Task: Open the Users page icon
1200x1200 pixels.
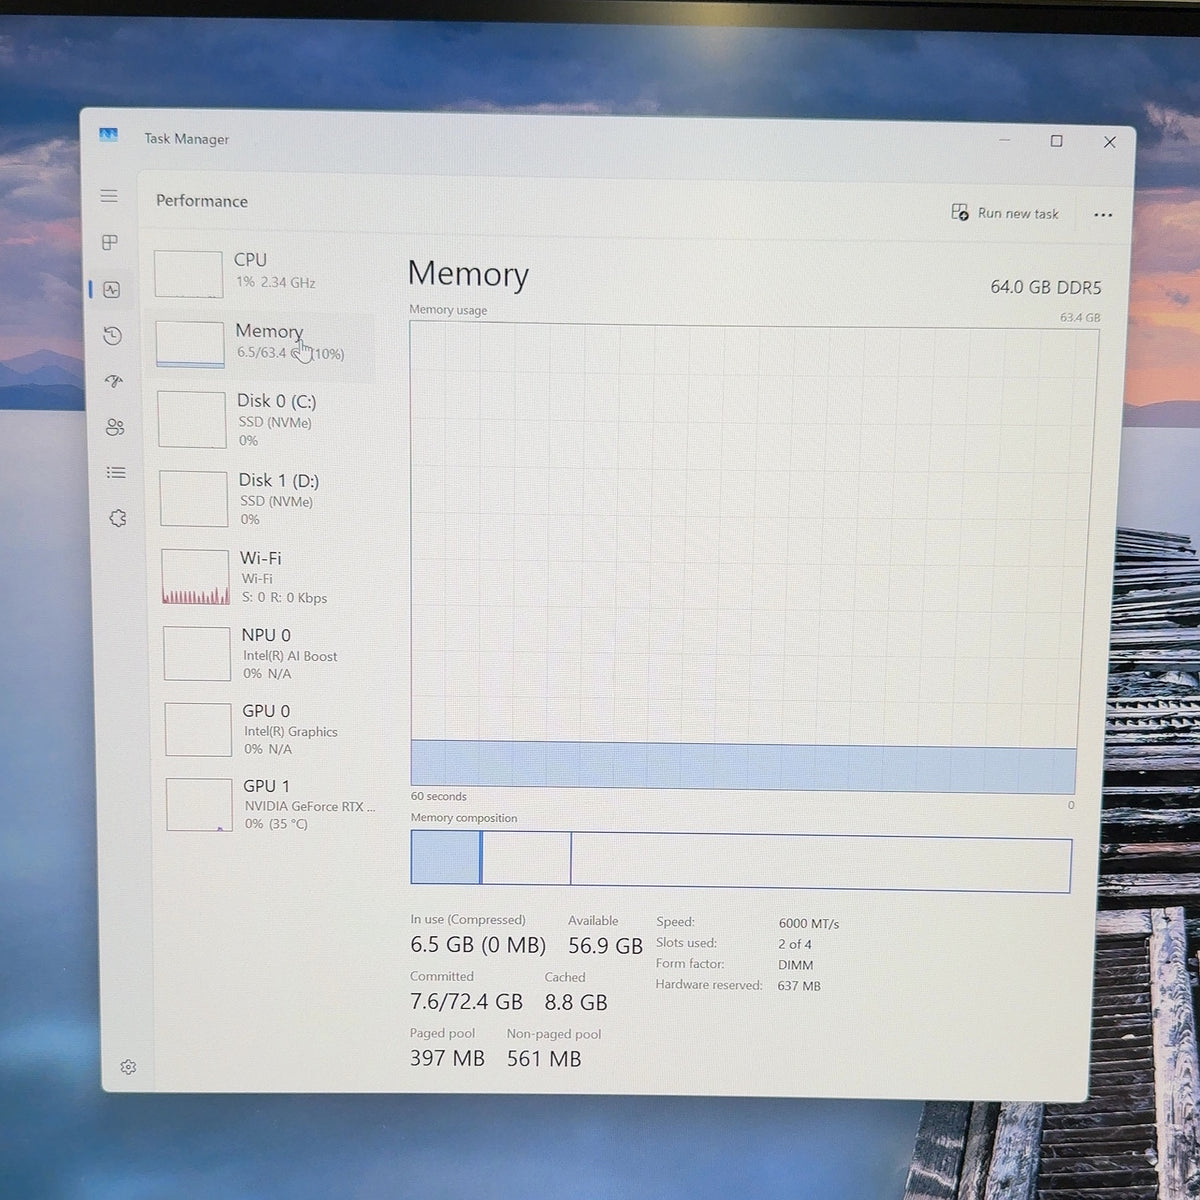Action: pyautogui.click(x=115, y=428)
